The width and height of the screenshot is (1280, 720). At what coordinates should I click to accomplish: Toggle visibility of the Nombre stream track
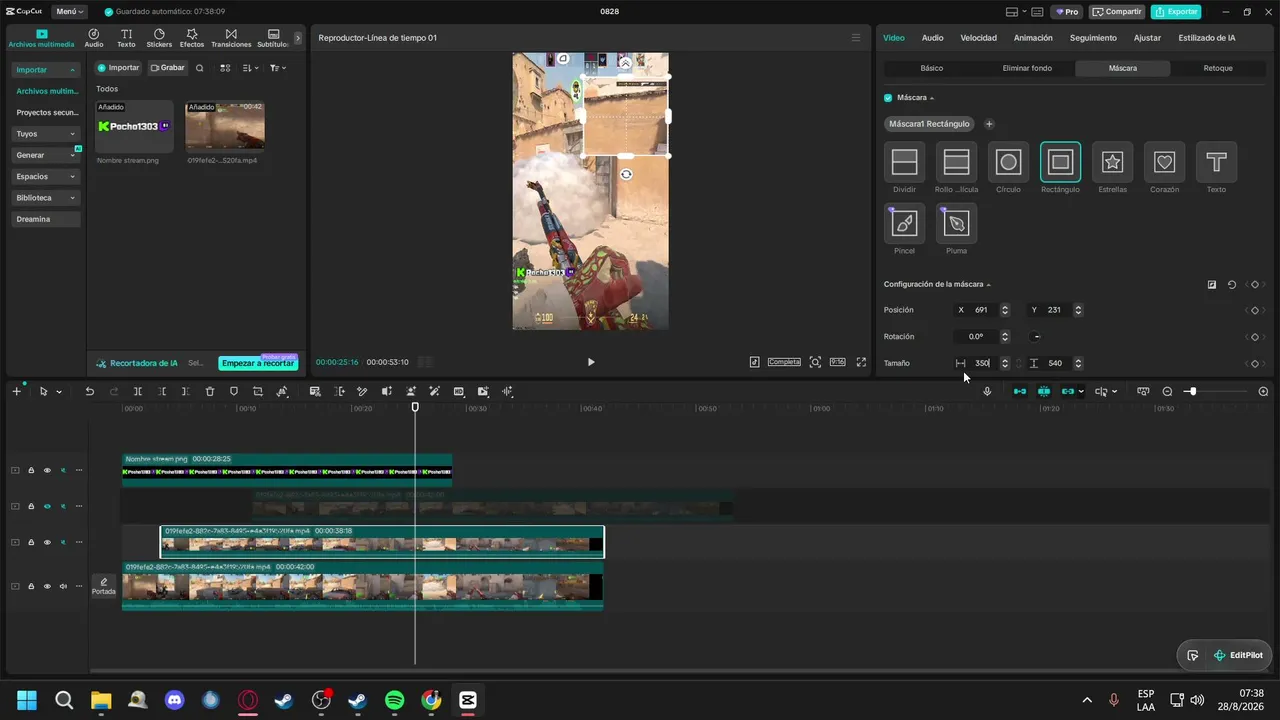point(47,470)
